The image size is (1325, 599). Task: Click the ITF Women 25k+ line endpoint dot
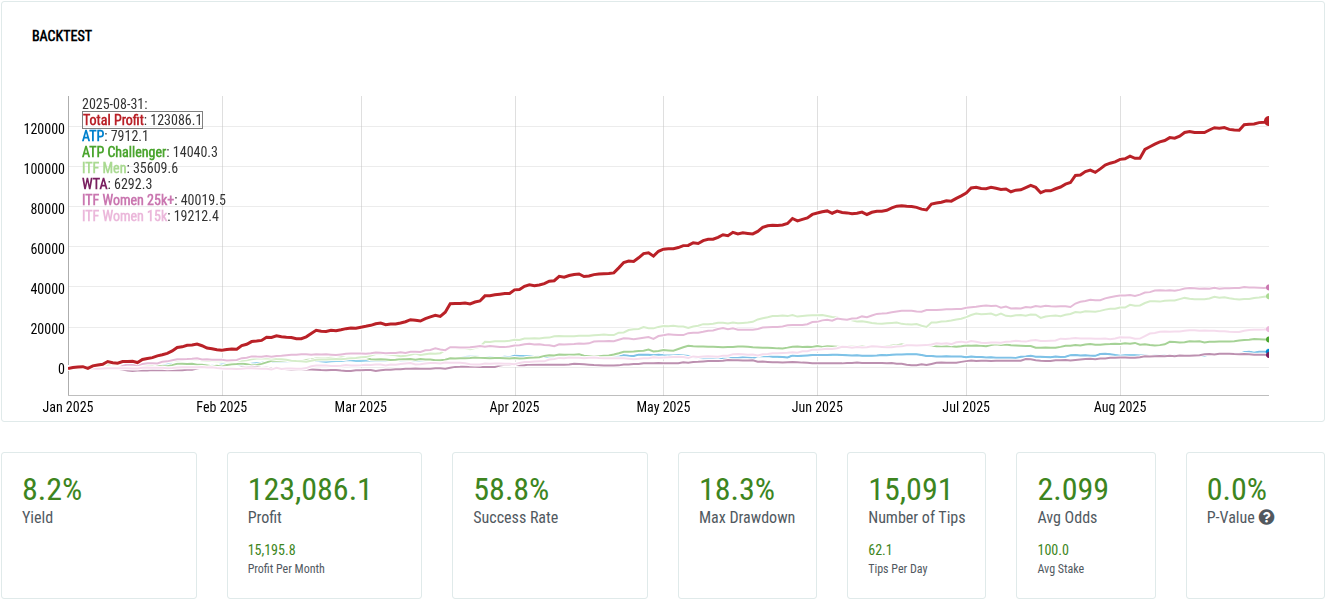point(1268,288)
